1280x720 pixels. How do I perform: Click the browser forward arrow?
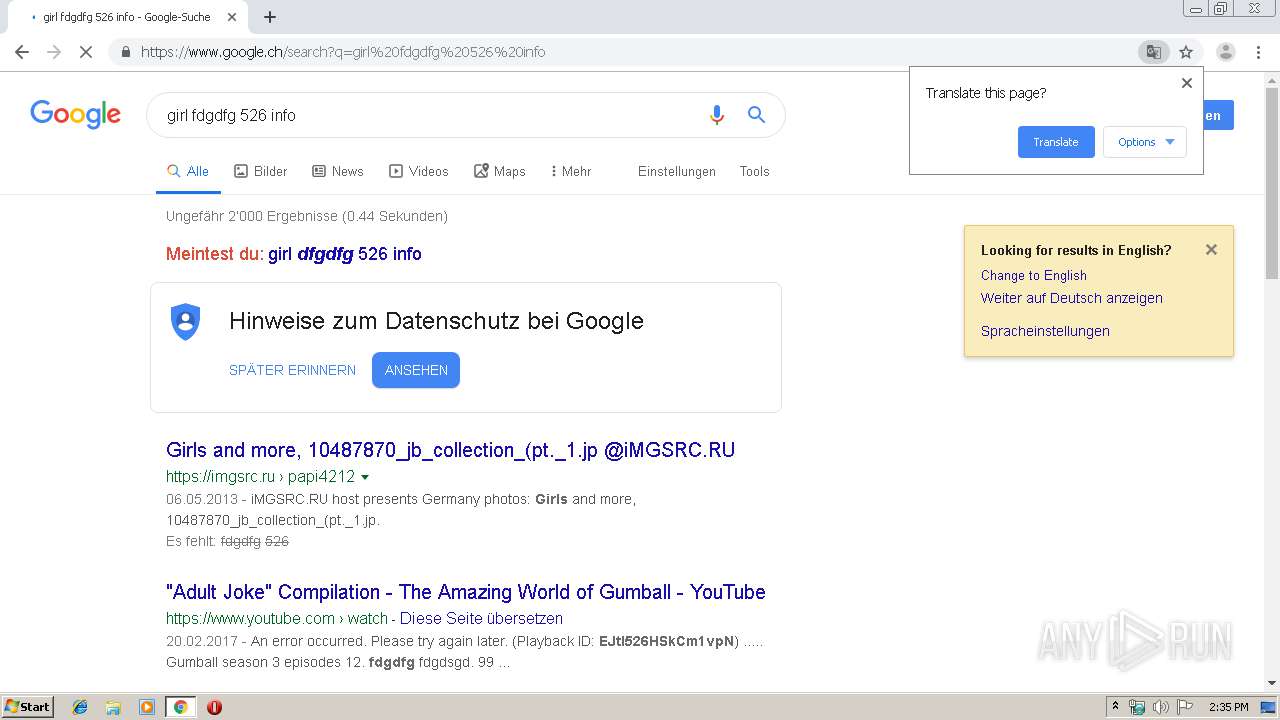coord(54,52)
